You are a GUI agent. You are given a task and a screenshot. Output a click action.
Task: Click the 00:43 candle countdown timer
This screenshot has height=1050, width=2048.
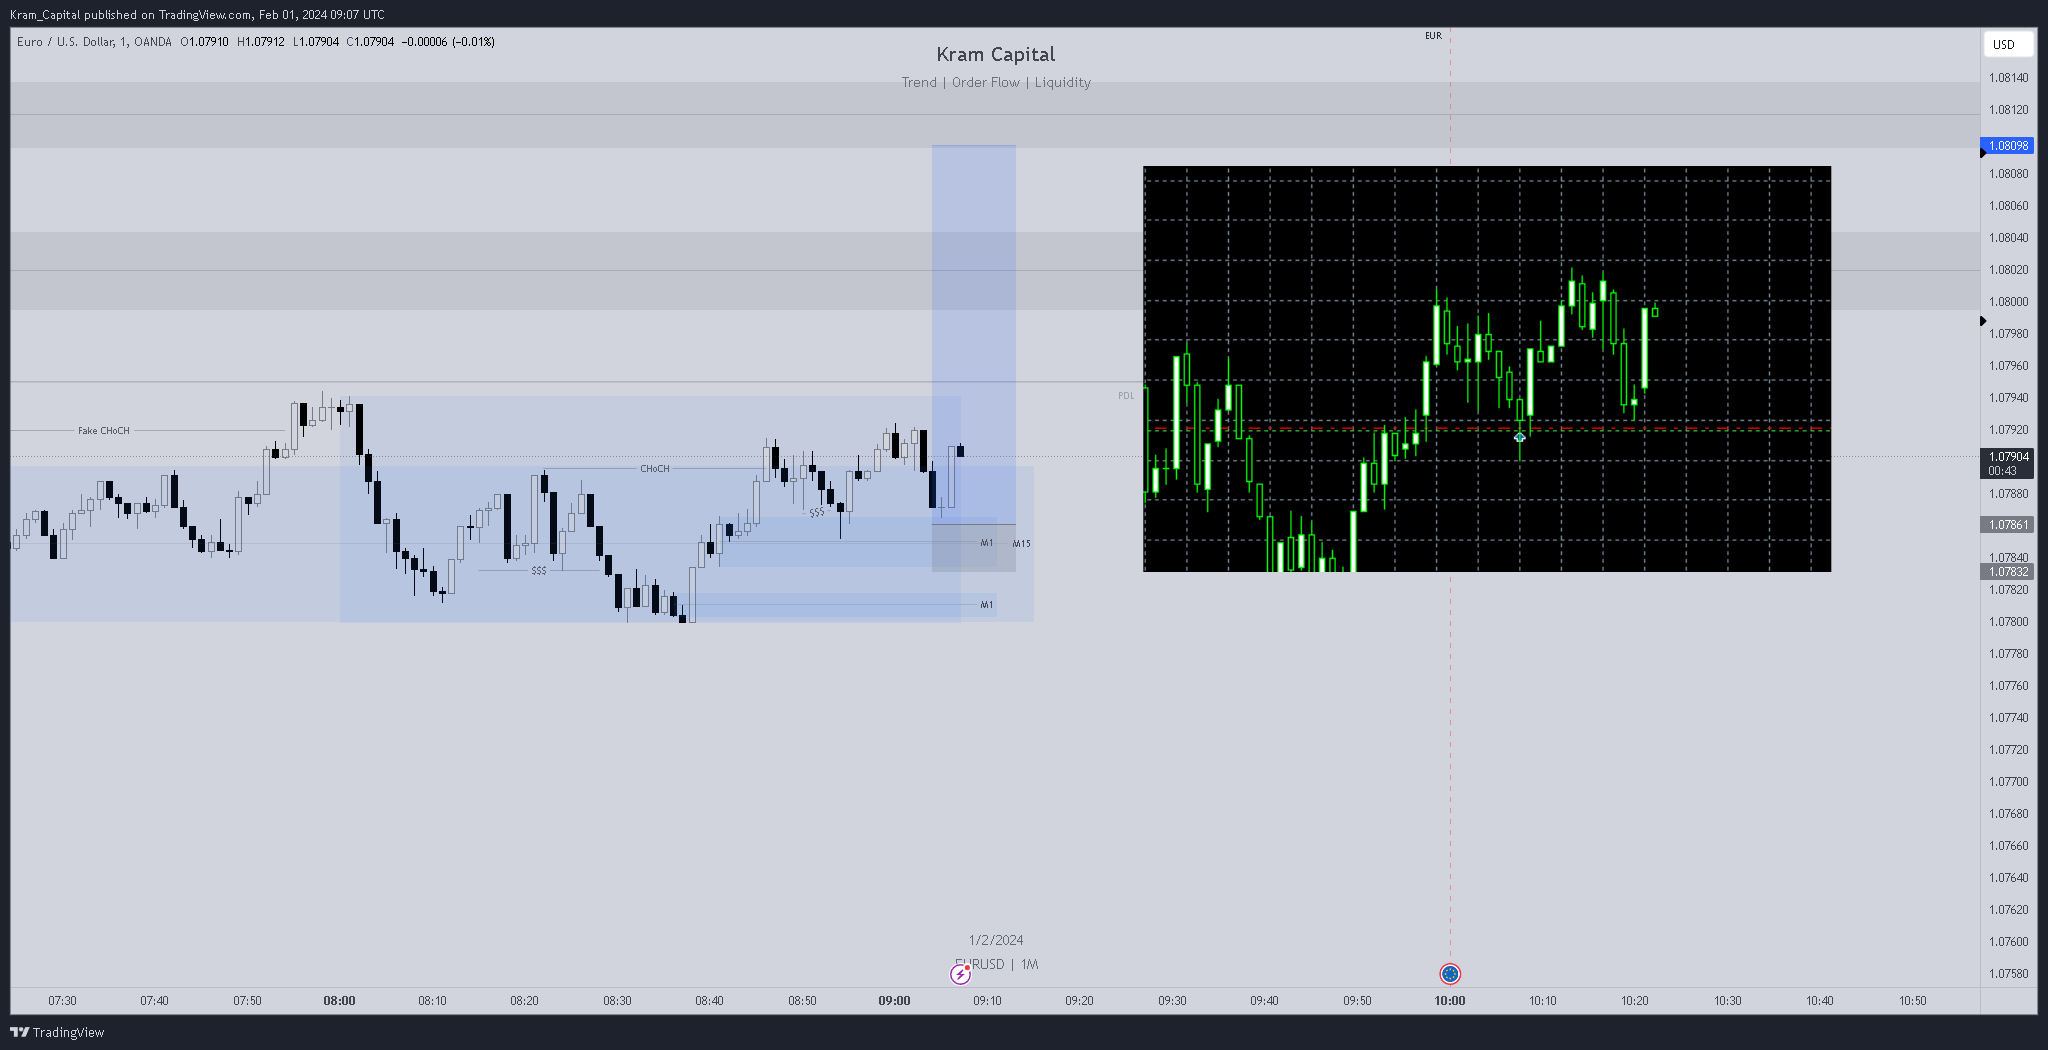point(2002,471)
